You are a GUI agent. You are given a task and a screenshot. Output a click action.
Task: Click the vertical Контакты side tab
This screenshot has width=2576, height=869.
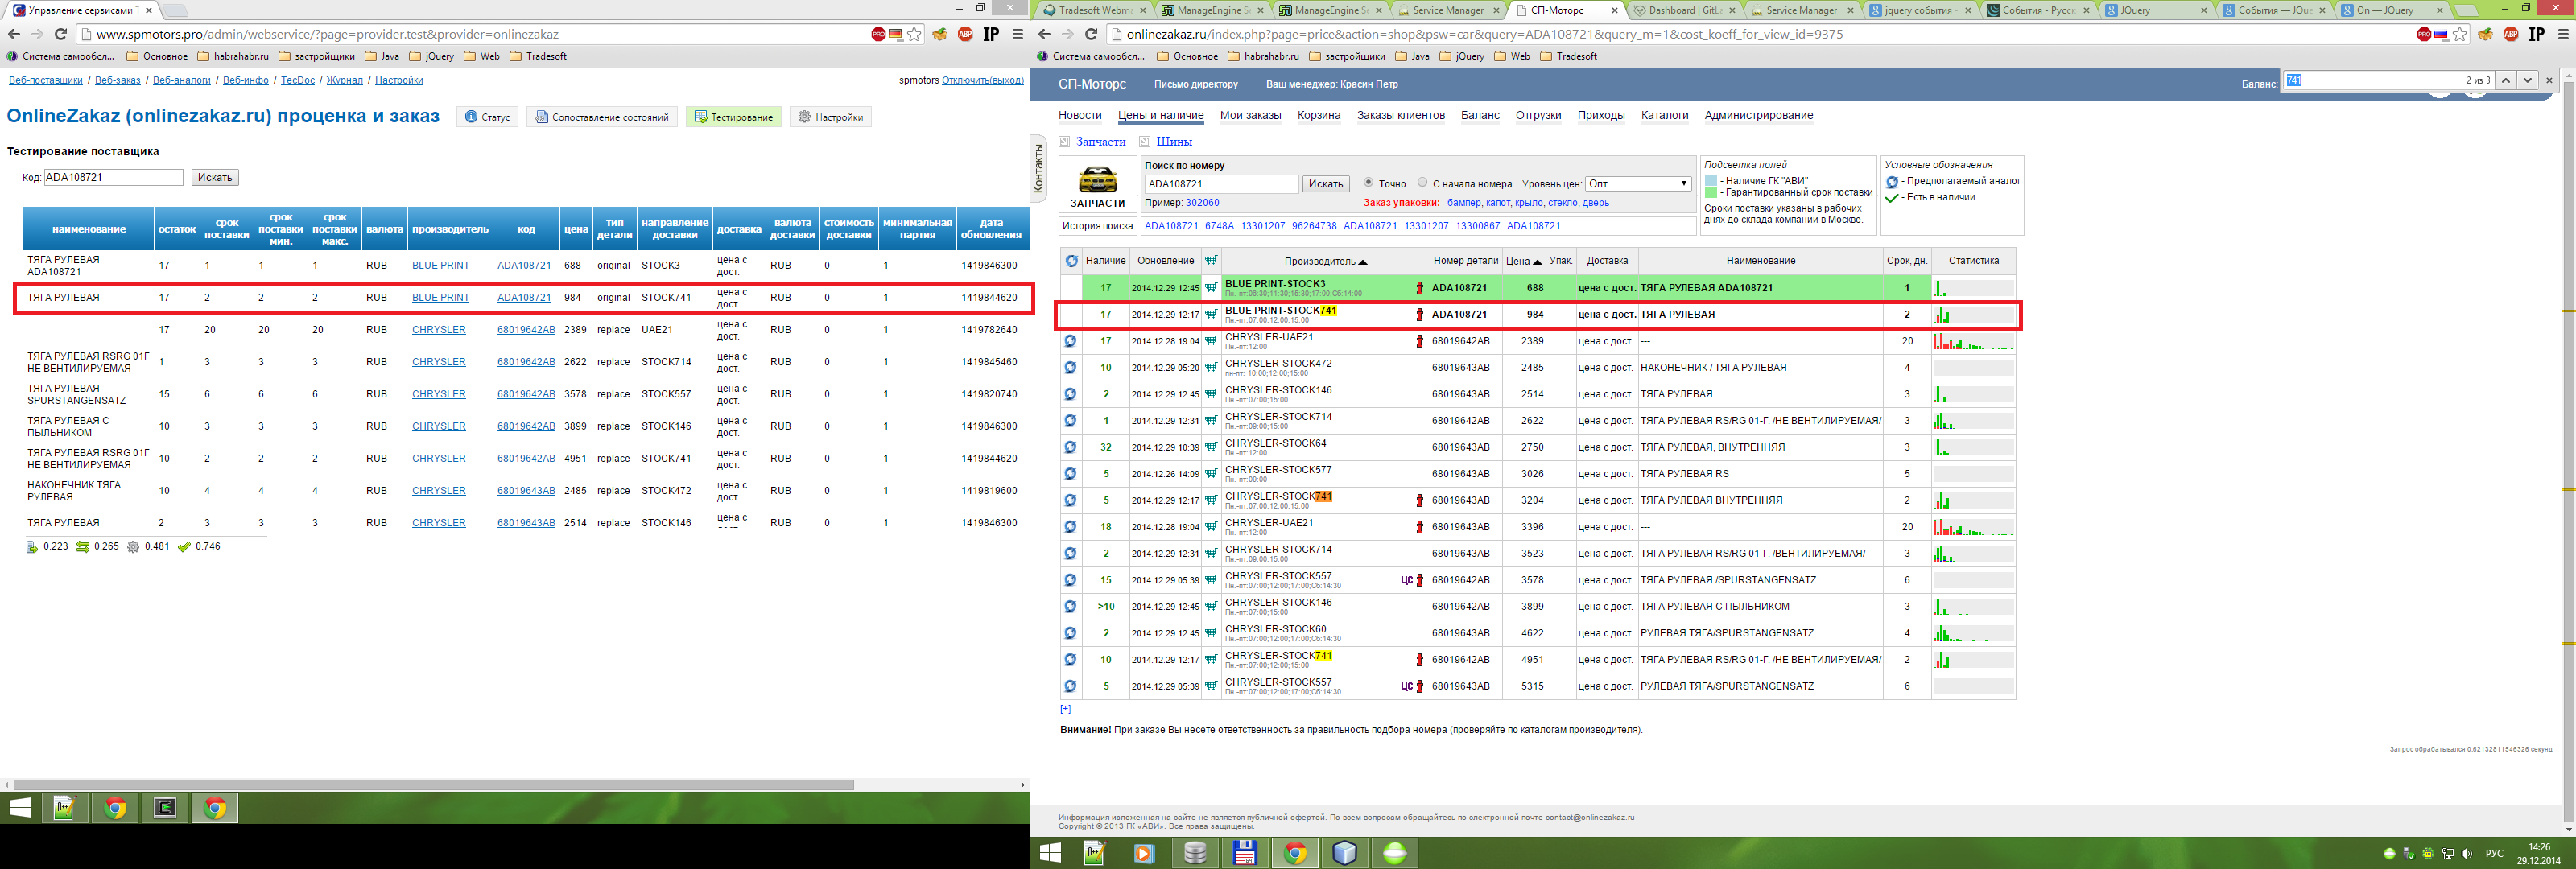point(1038,169)
